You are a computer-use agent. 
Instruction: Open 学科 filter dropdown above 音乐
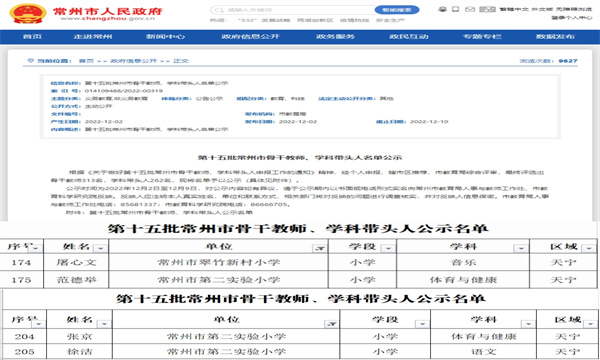[521, 249]
